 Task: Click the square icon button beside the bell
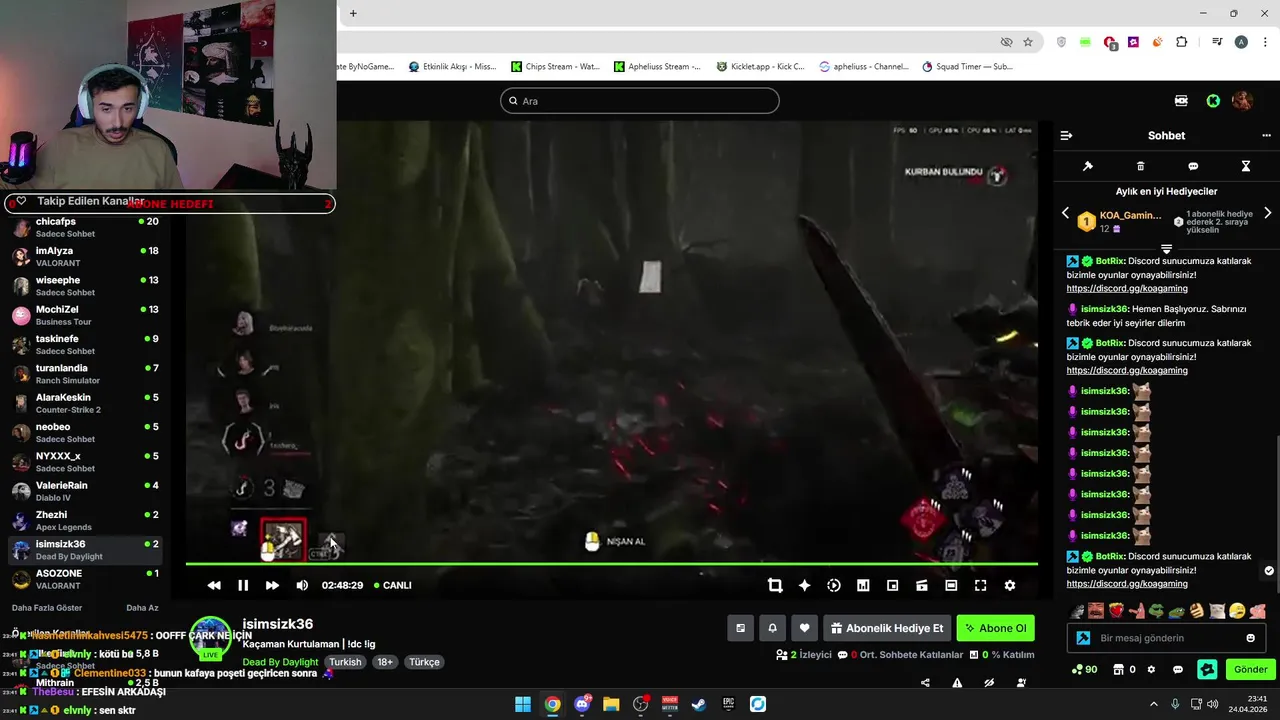[740, 628]
